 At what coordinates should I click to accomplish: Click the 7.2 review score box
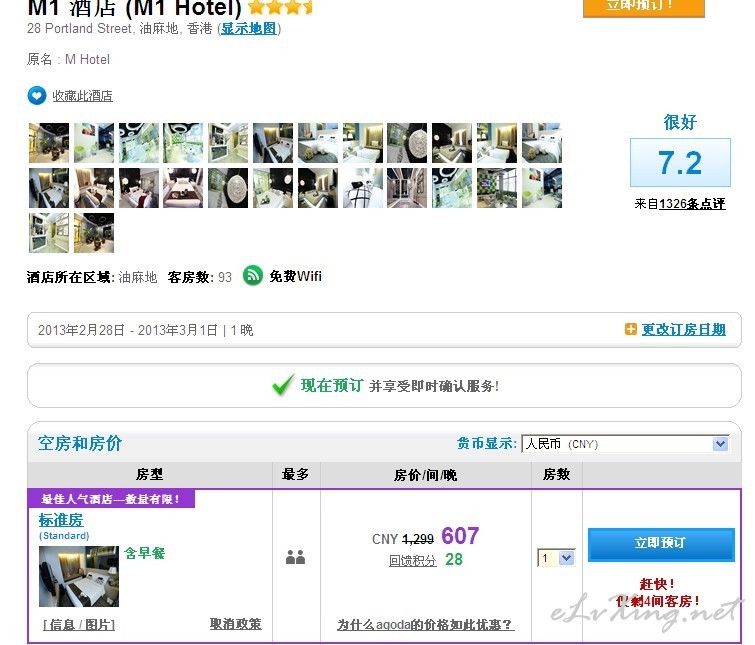point(680,162)
